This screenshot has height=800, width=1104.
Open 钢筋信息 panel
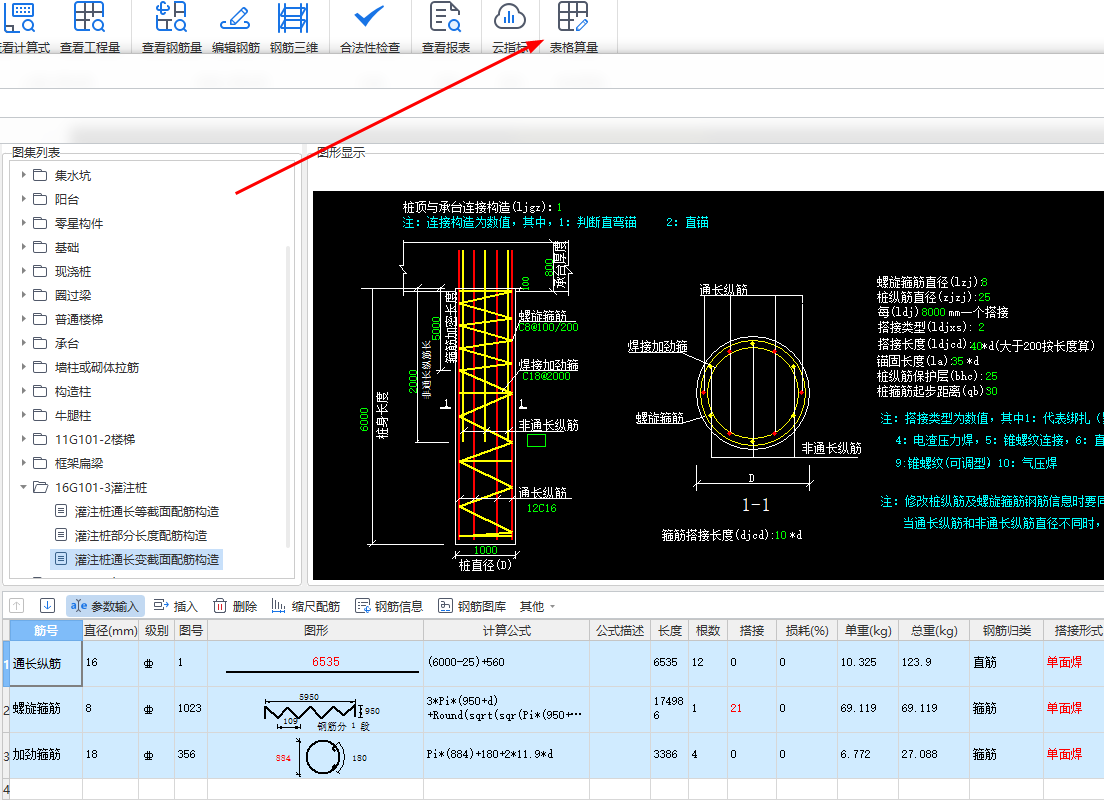click(x=389, y=606)
